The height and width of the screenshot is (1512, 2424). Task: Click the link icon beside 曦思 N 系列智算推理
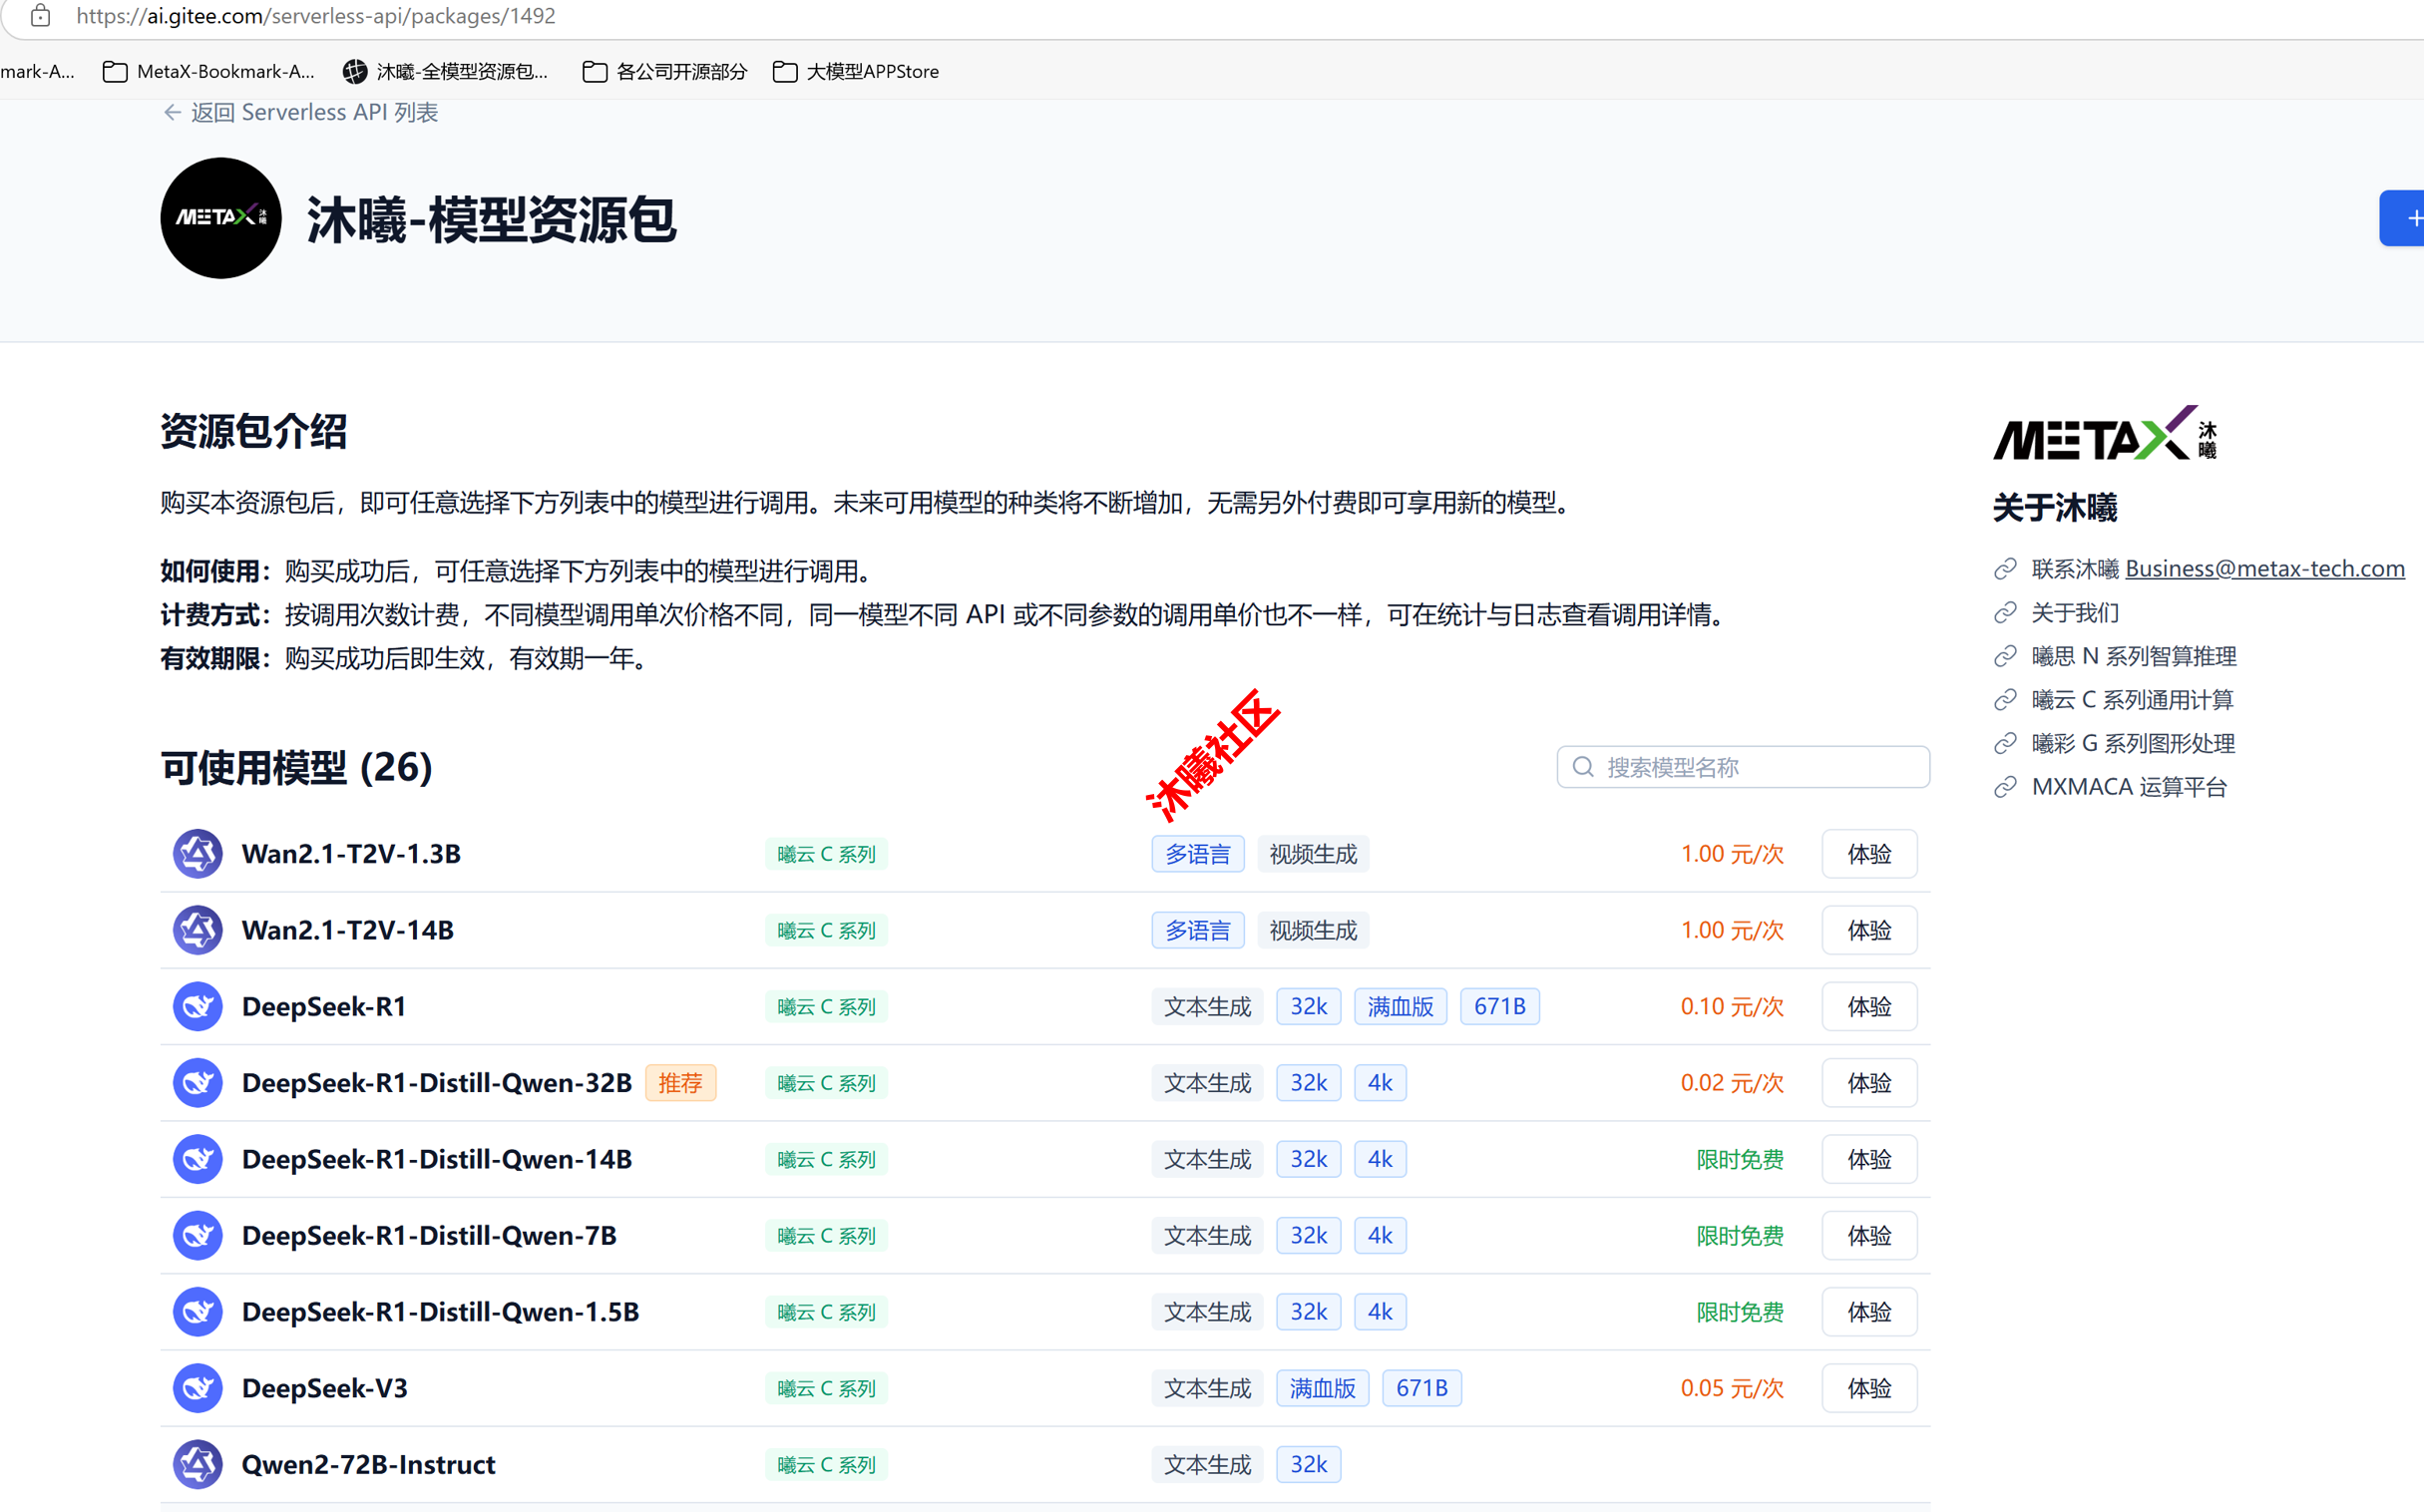[2005, 656]
